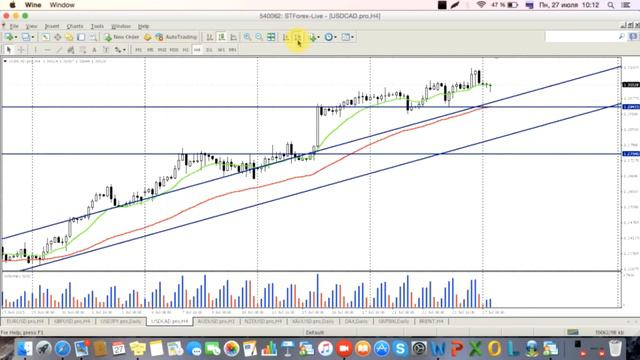The width and height of the screenshot is (640, 360).
Task: Switch to Bar Chart display
Action: pyautogui.click(x=209, y=37)
